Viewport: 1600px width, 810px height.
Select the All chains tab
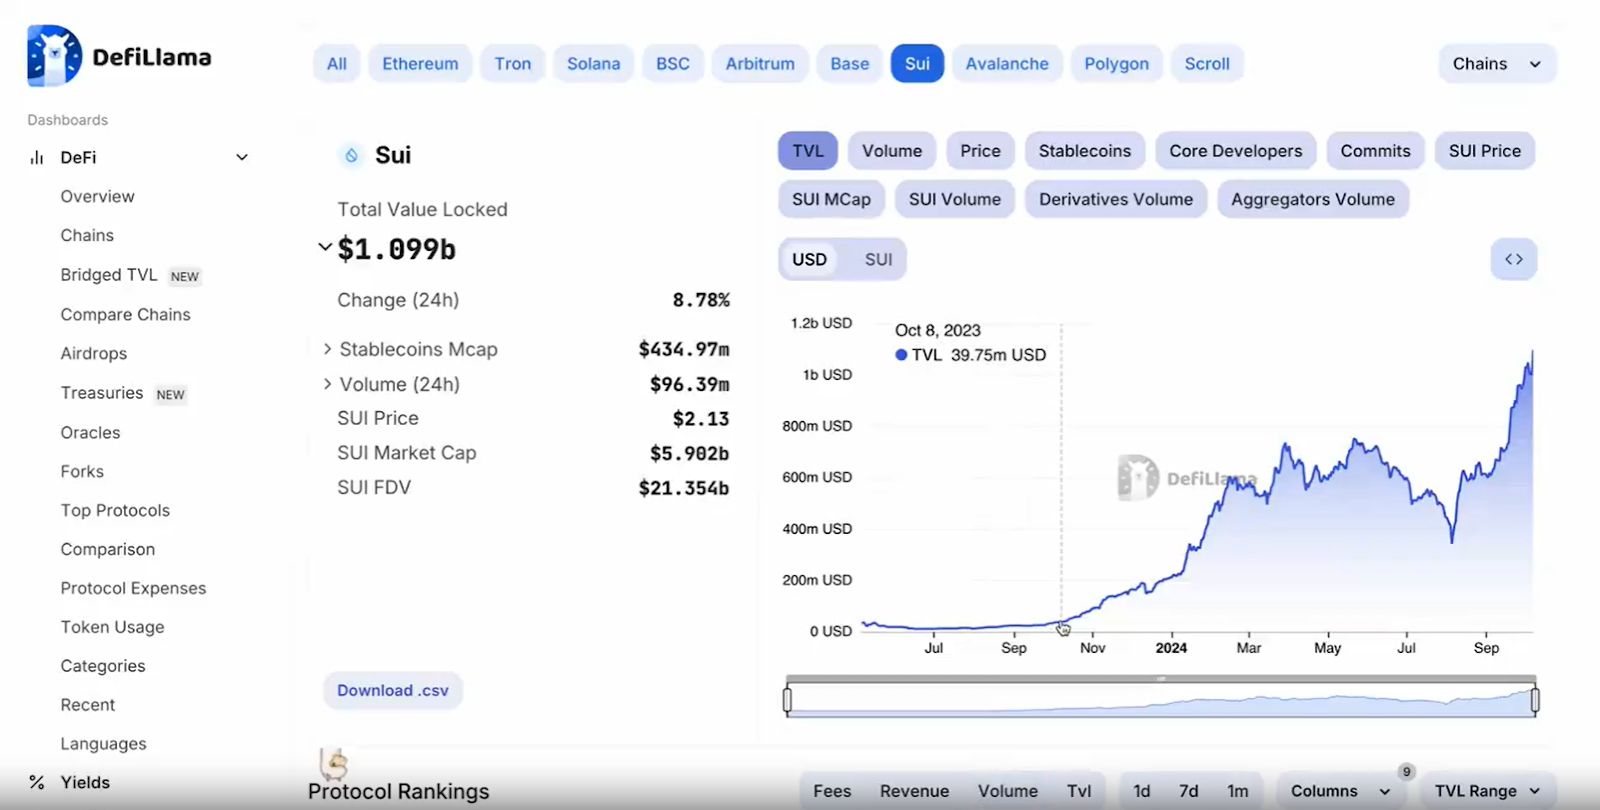click(x=337, y=64)
